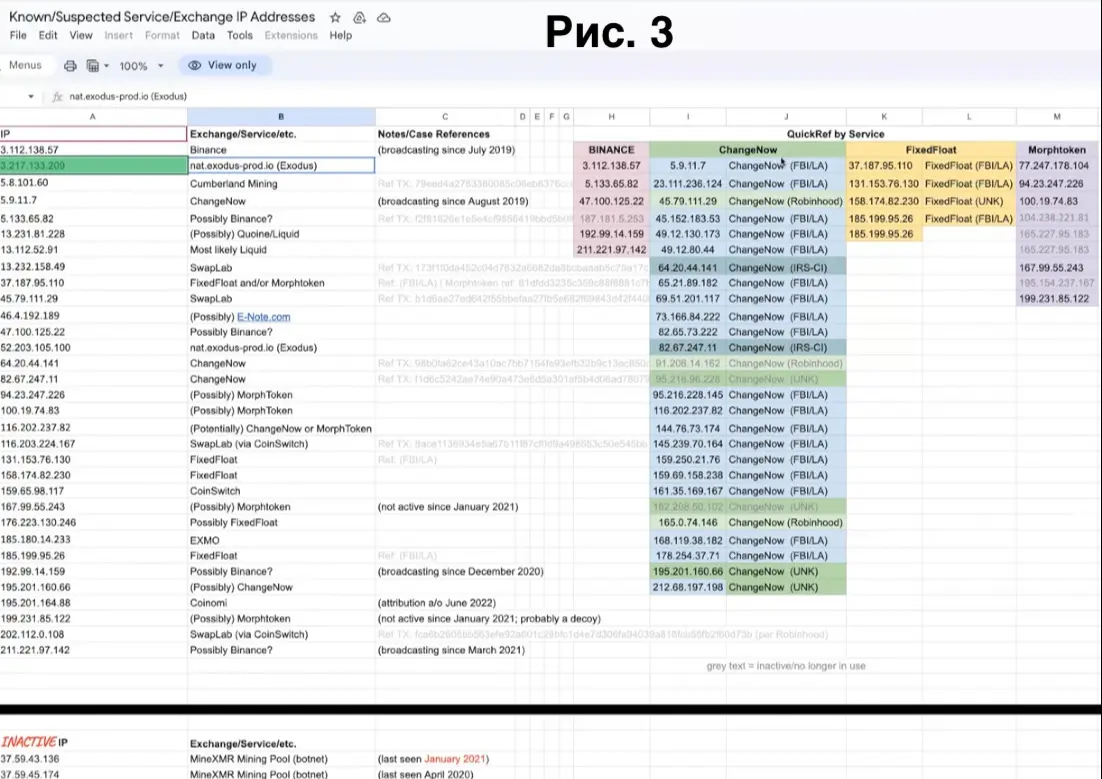Image resolution: width=1102 pixels, height=779 pixels.
Task: Open the Edit menu
Action: click(x=48, y=35)
